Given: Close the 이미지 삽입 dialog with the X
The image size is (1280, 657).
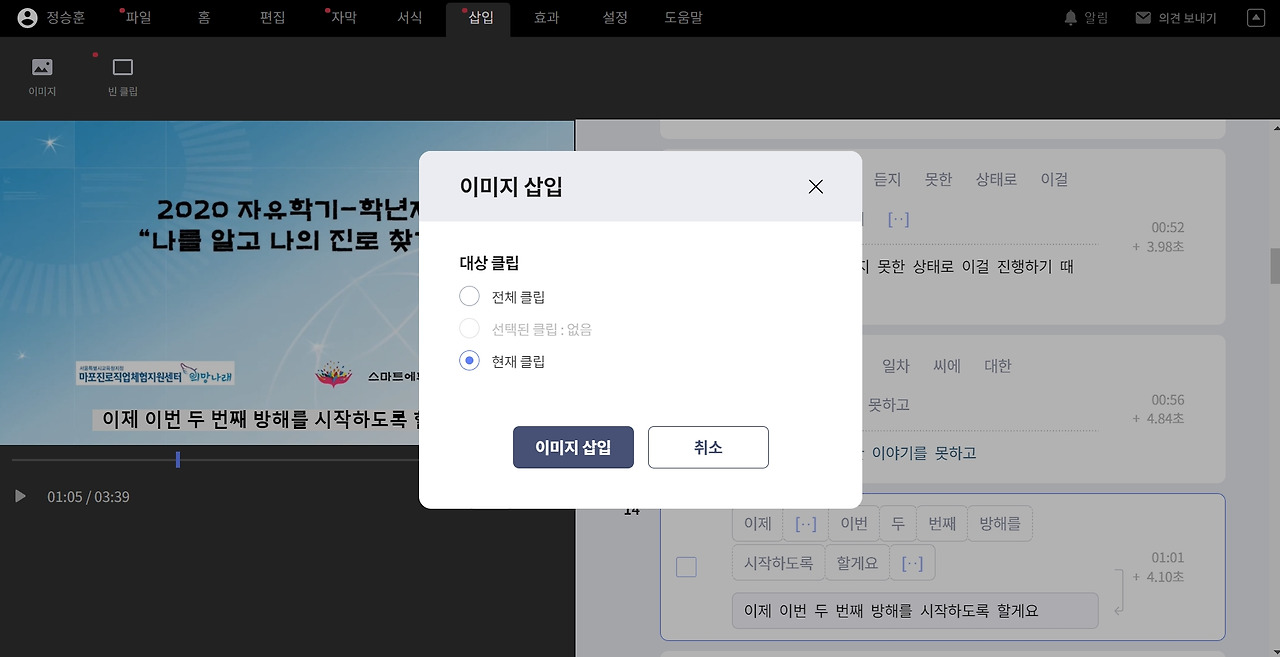Looking at the screenshot, I should 815,186.
